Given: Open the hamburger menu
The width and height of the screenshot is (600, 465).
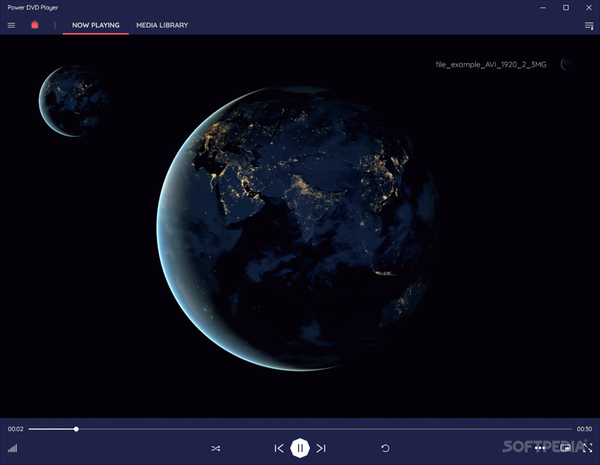Looking at the screenshot, I should (11, 25).
